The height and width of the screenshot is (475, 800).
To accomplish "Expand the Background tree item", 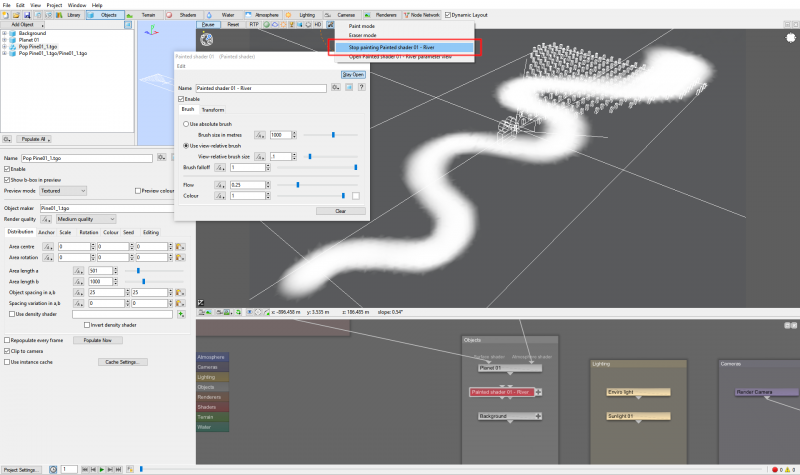I will click(5, 33).
